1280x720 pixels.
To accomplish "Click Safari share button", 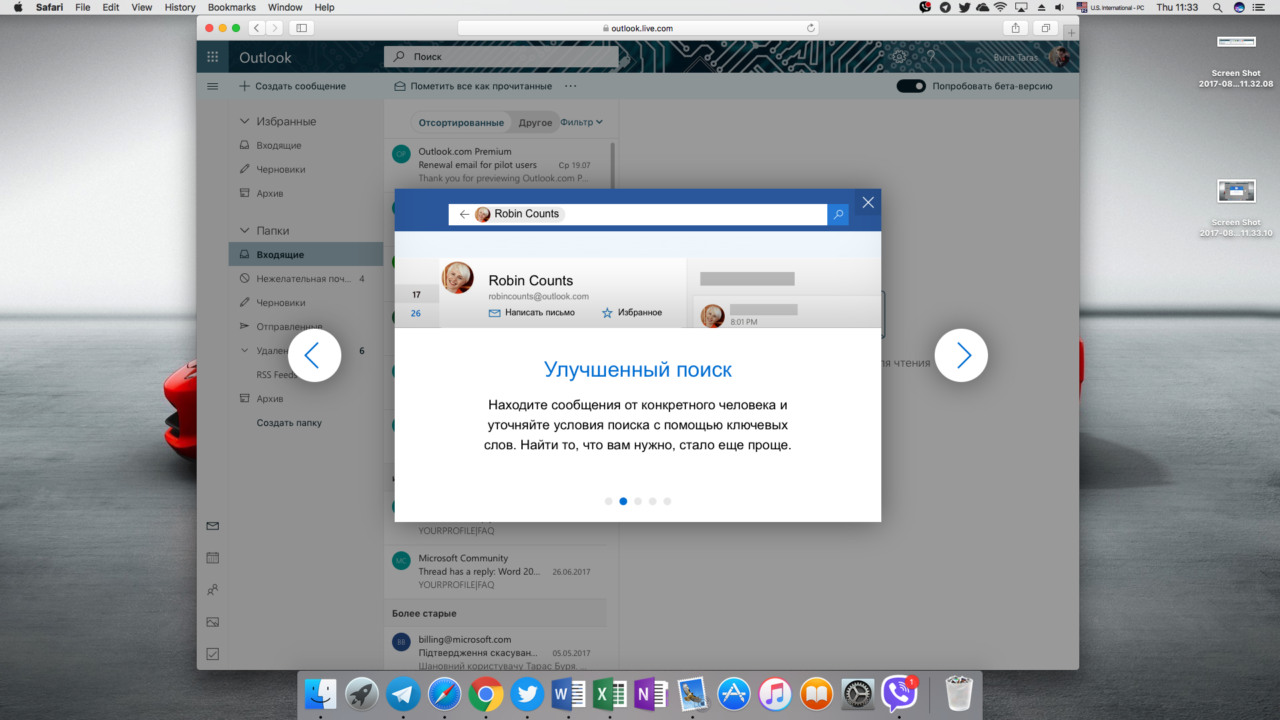I will [x=1016, y=28].
